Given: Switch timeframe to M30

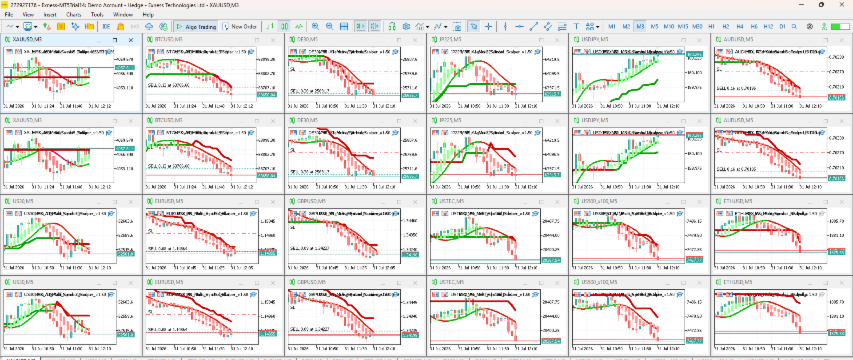Looking at the screenshot, I should point(697,26).
